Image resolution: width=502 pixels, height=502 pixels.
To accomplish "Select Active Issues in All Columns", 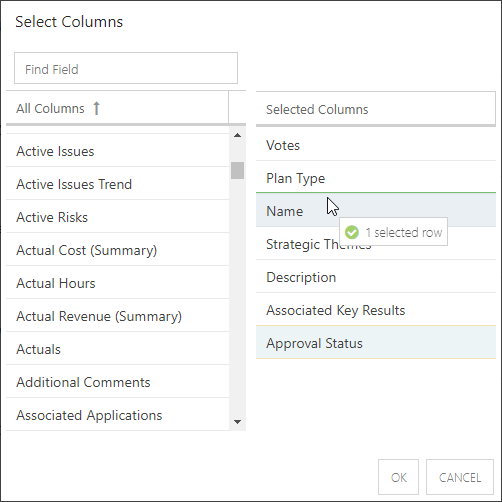I will click(117, 151).
